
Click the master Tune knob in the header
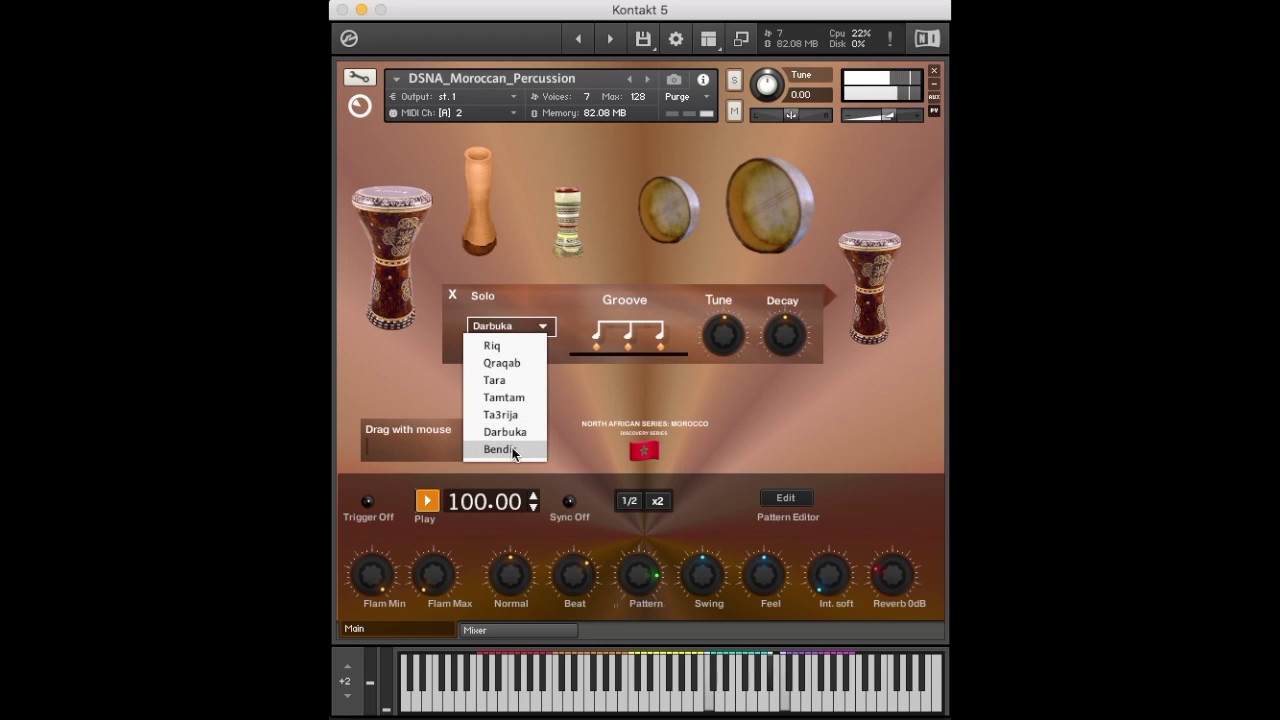pos(767,85)
